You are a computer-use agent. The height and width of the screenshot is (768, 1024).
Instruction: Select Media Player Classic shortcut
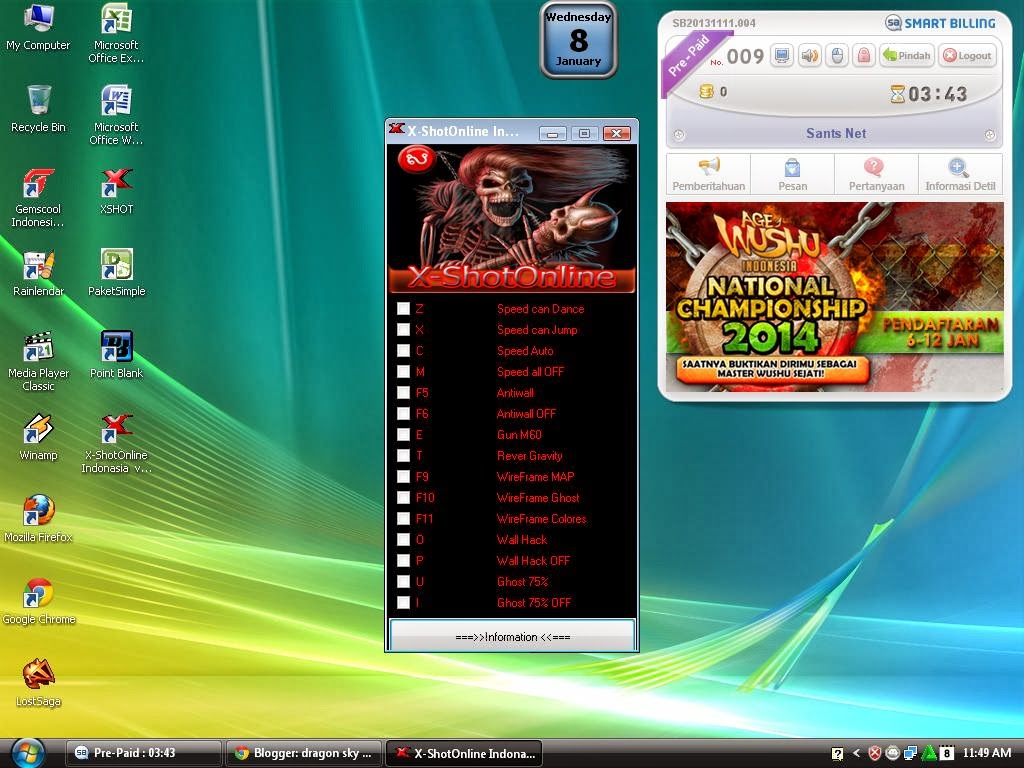point(38,362)
